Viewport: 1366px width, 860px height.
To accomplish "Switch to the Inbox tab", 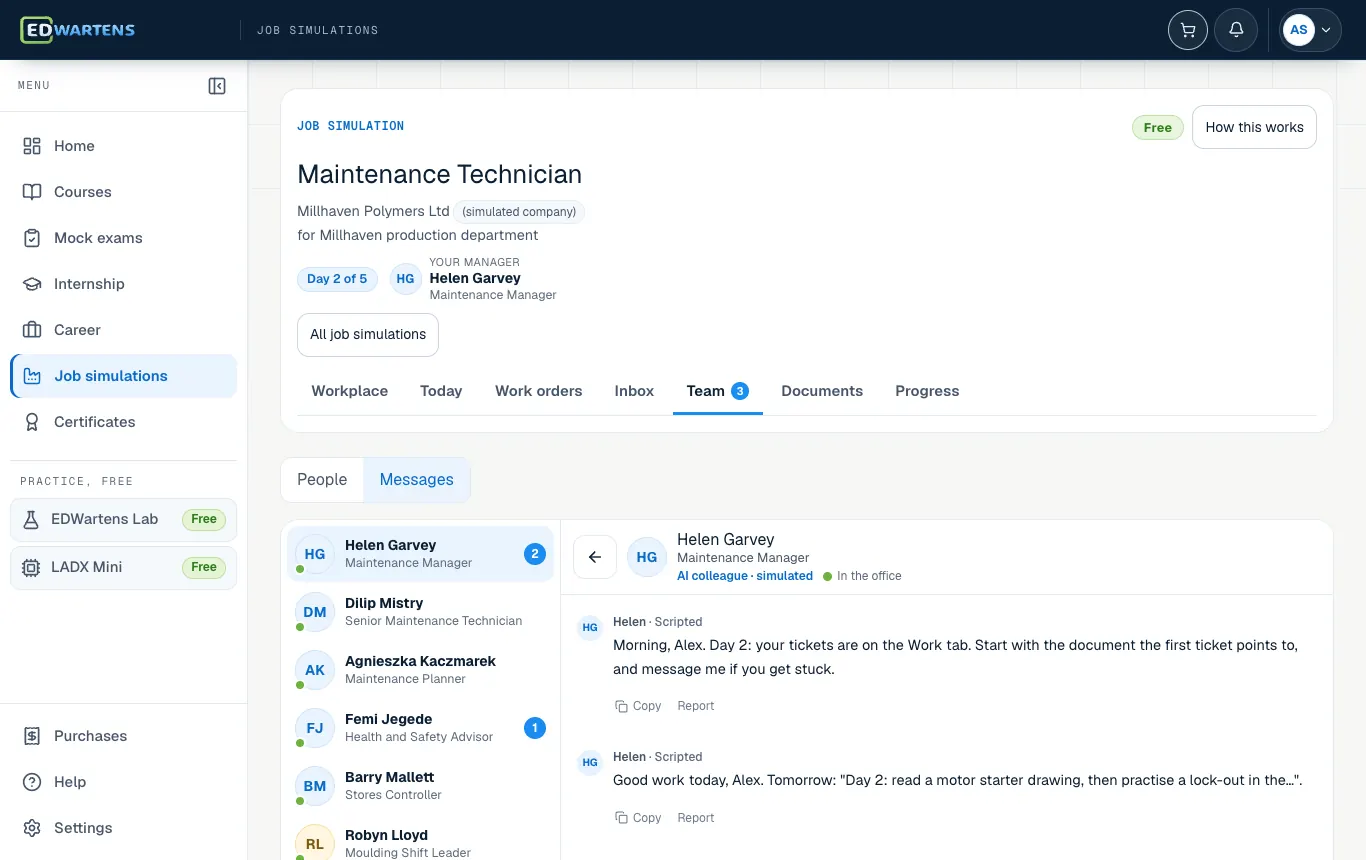I will (x=634, y=391).
